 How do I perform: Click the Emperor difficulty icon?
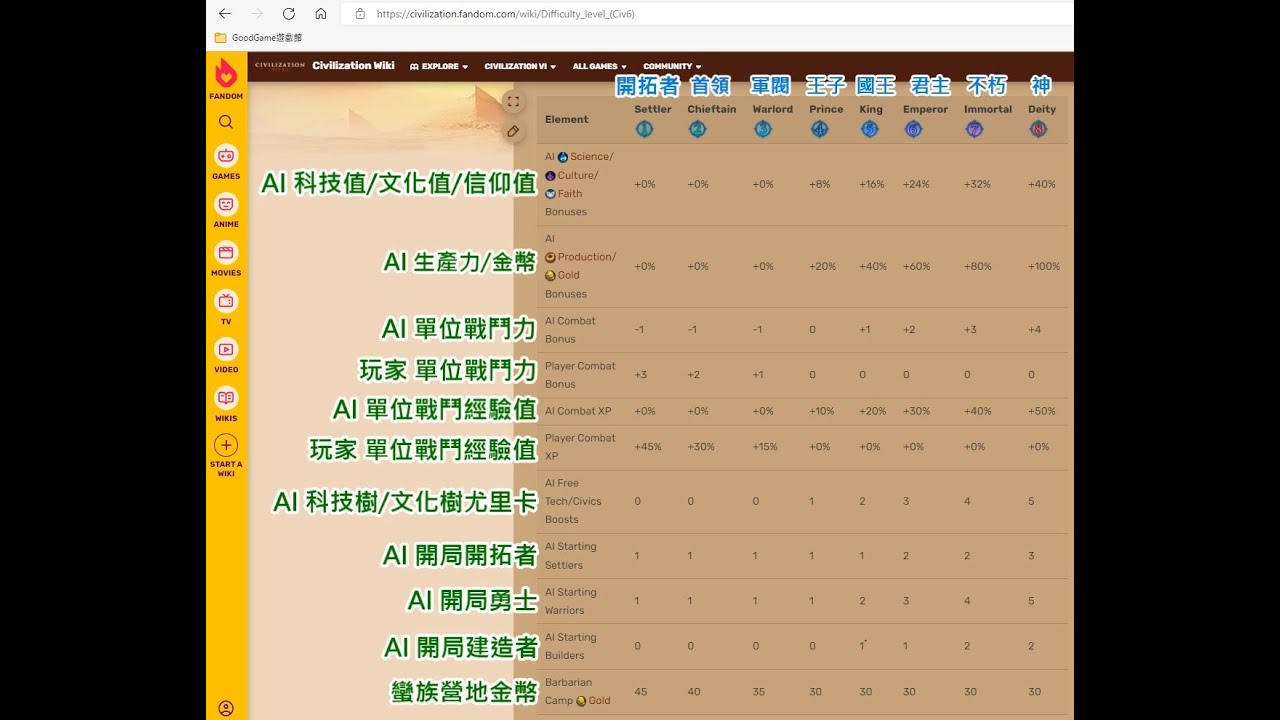coord(913,129)
